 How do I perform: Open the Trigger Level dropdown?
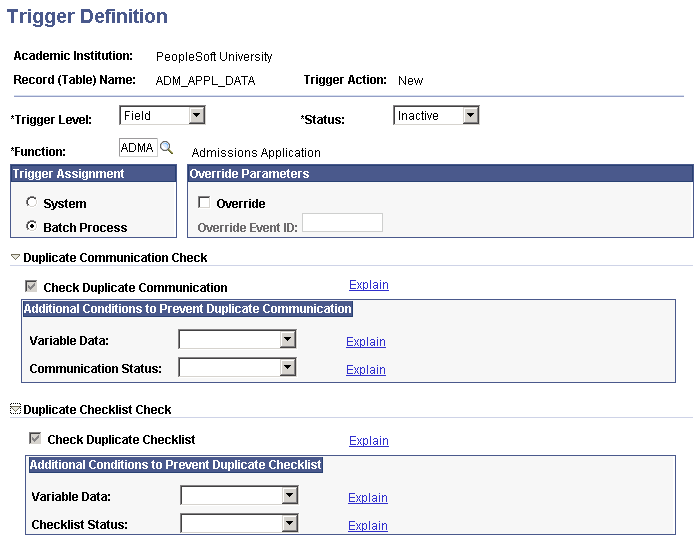coord(162,115)
